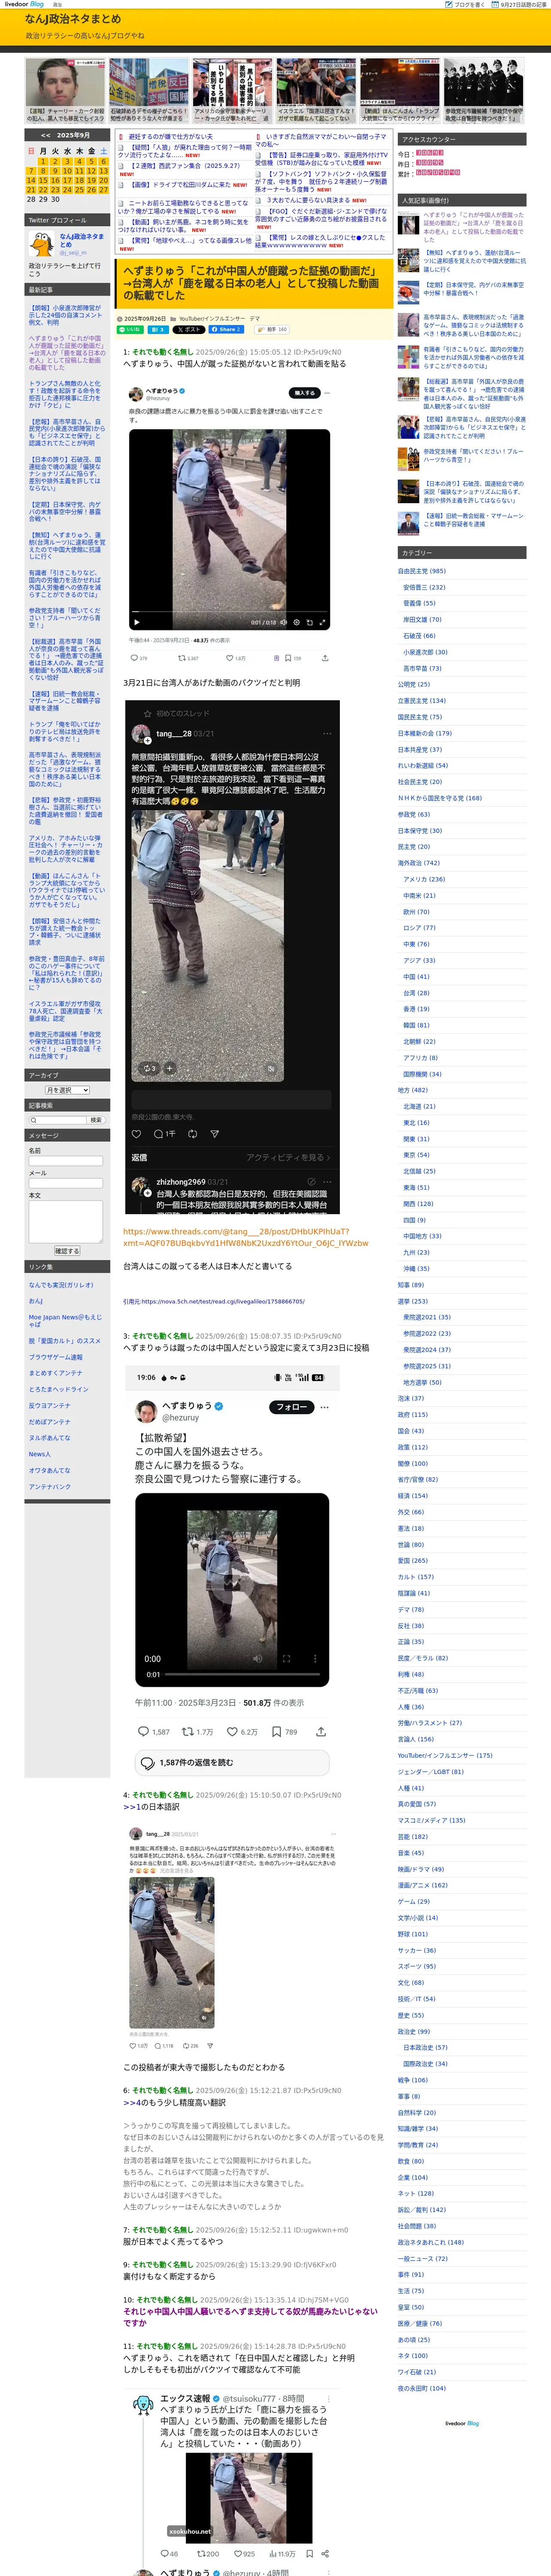This screenshot has width=551, height=2576.
Task: Open the なんJ政治ネタまとめ blog title
Action: (73, 19)
